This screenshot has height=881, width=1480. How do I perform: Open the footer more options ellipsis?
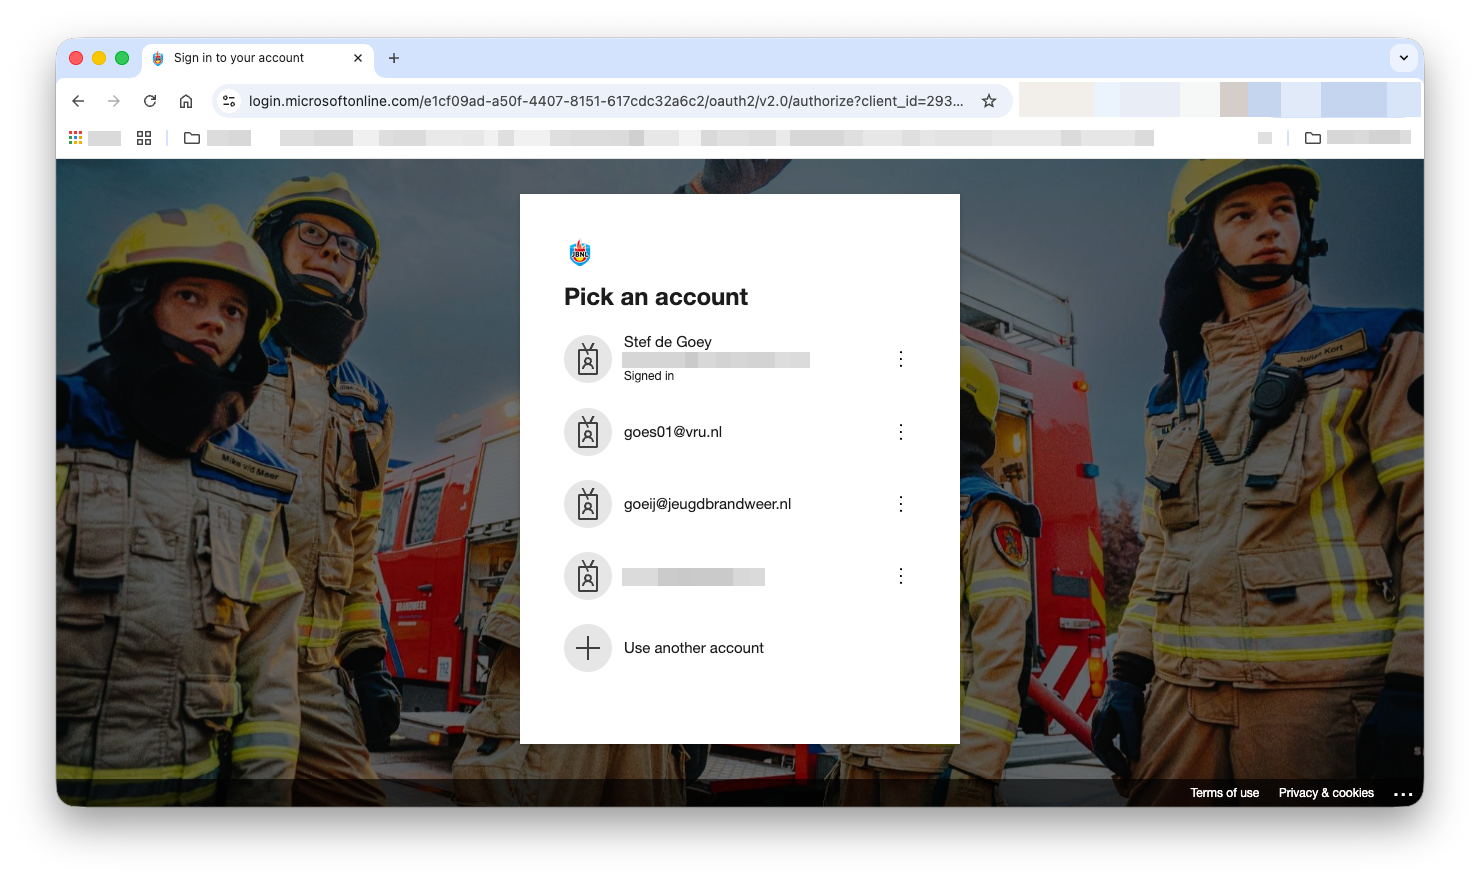tap(1403, 794)
